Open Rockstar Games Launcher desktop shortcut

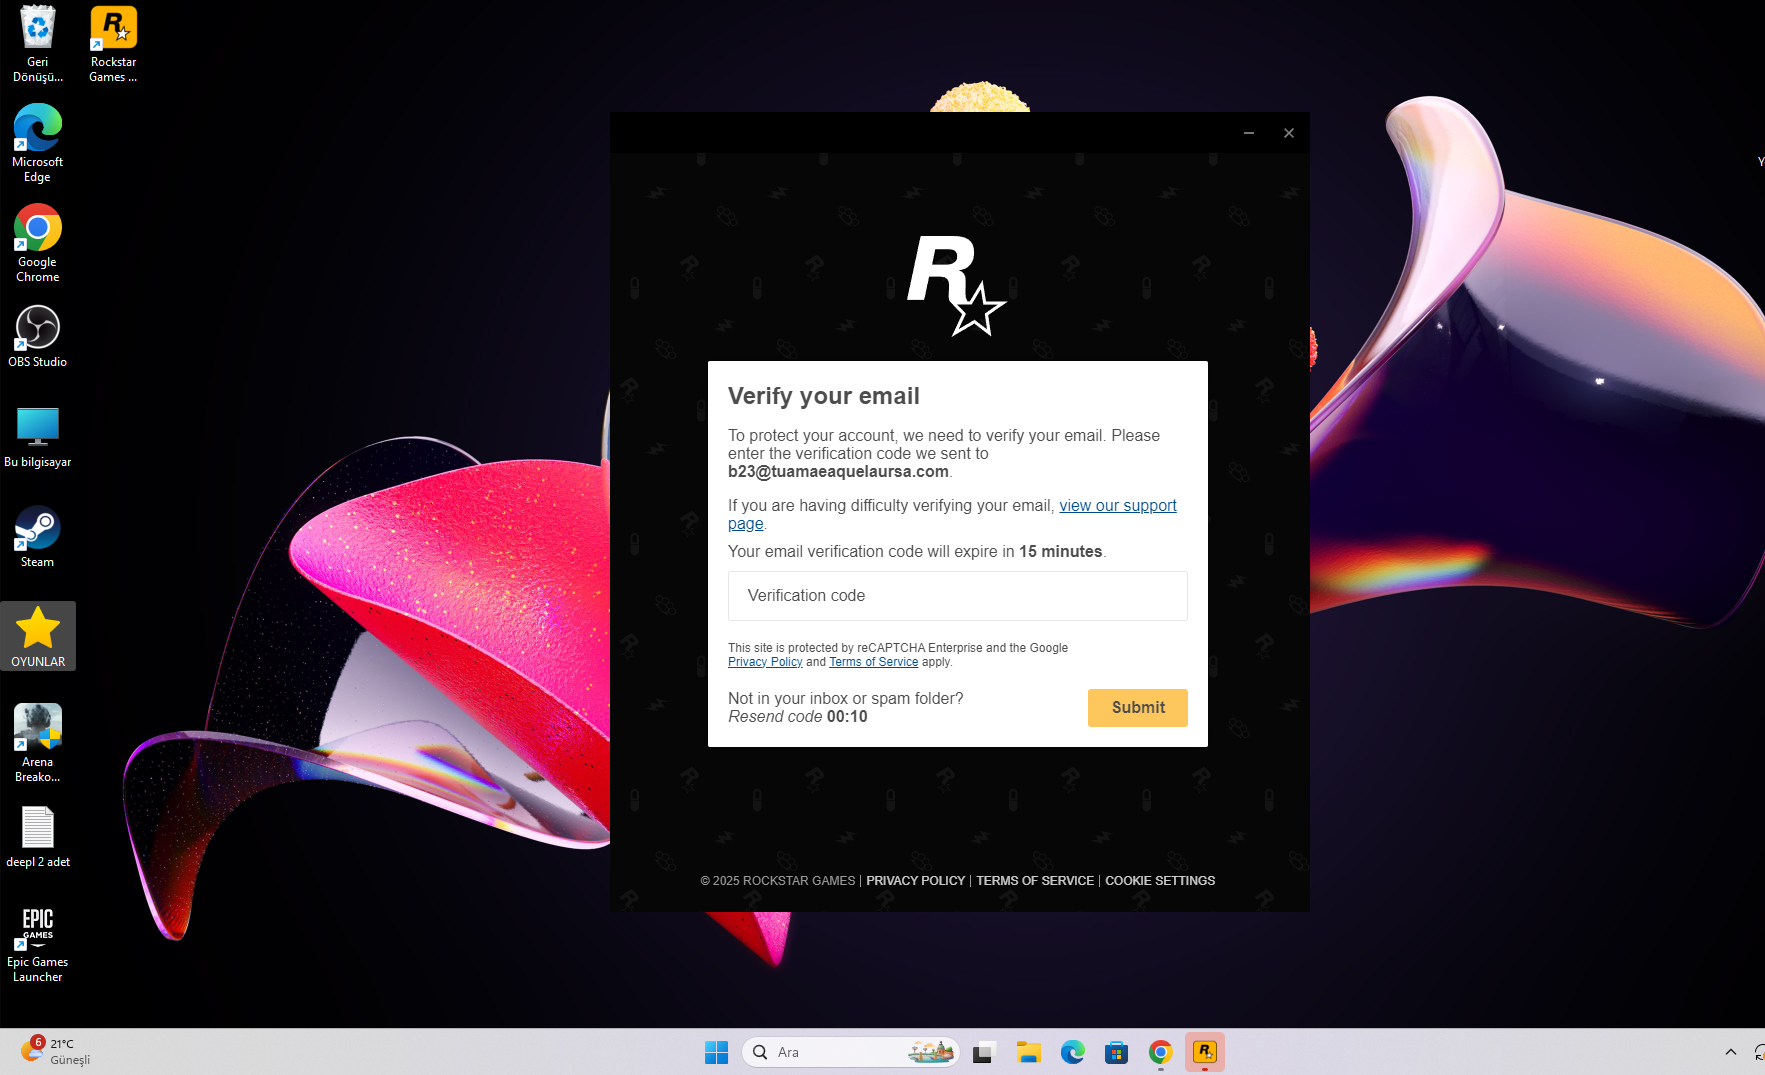[x=113, y=44]
